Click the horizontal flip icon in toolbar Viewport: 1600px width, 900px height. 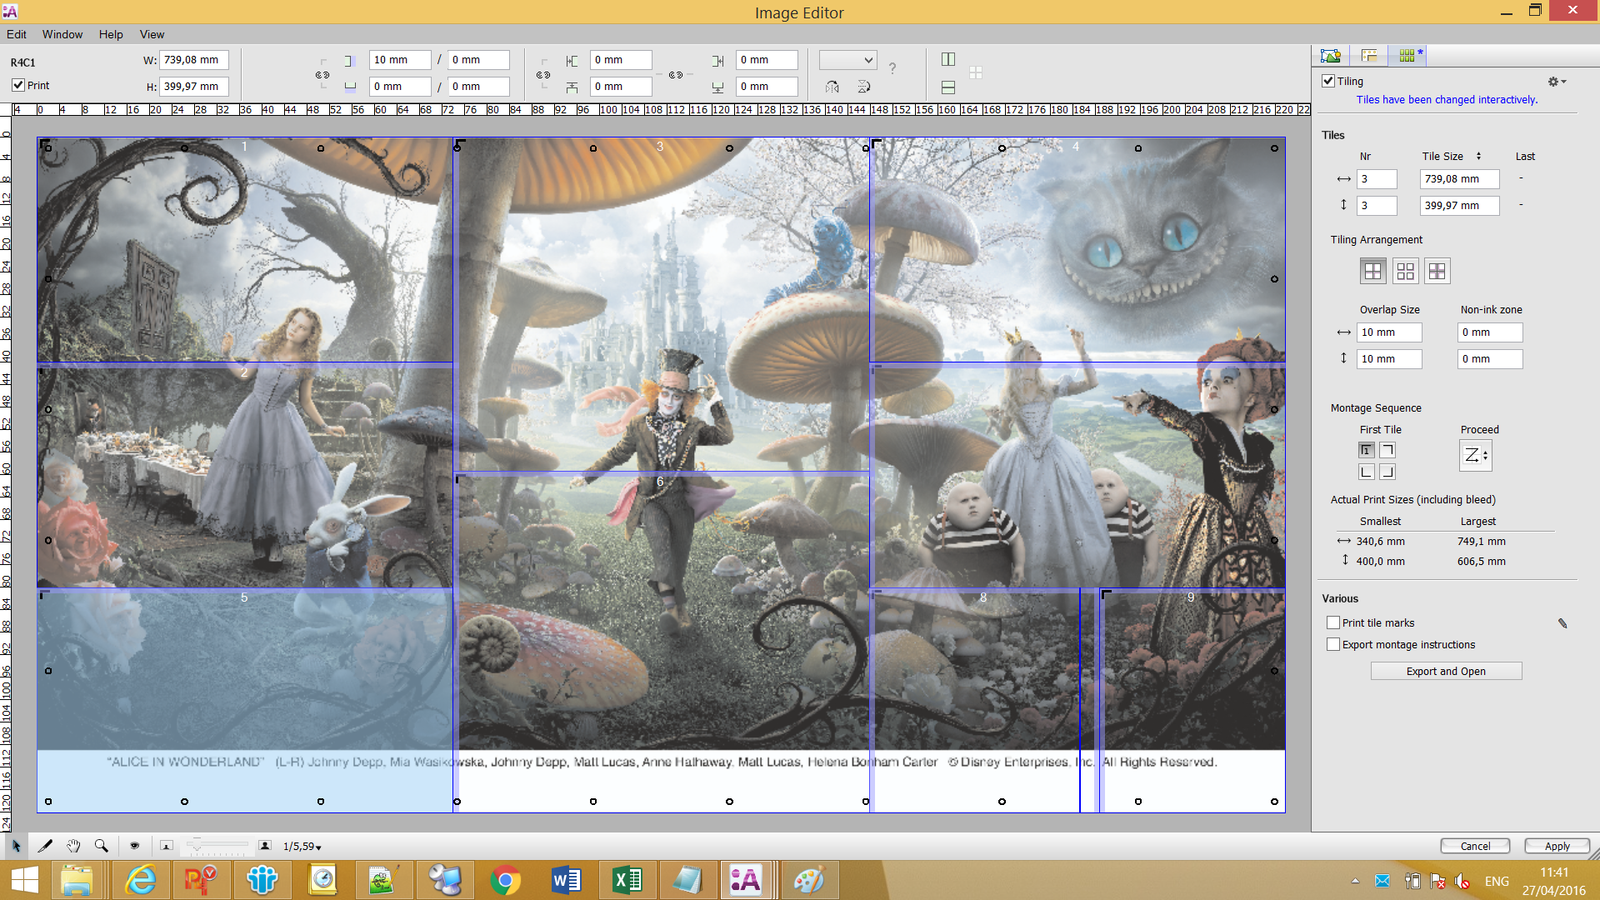tap(831, 86)
